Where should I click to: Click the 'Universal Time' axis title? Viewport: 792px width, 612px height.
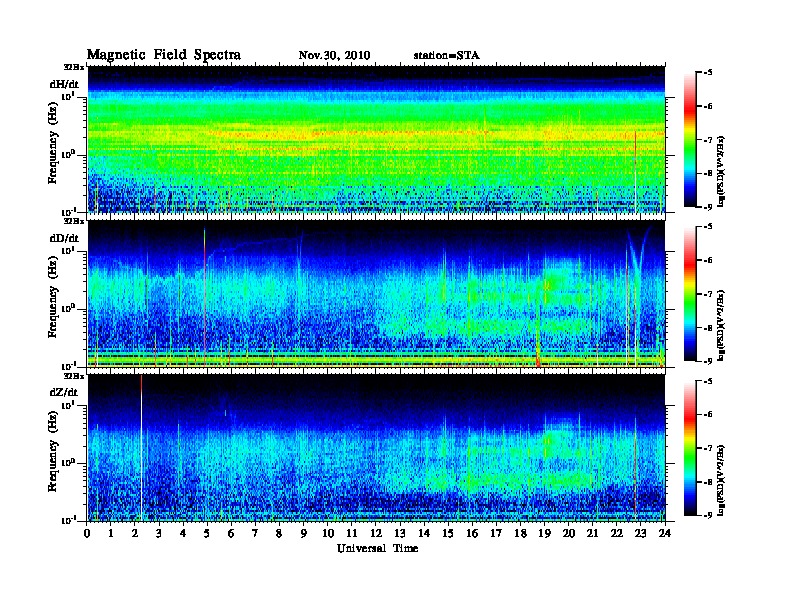378,548
